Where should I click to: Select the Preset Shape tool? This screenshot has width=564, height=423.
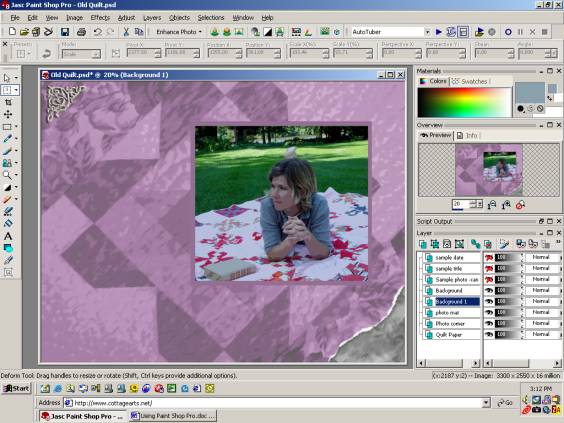[x=8, y=248]
